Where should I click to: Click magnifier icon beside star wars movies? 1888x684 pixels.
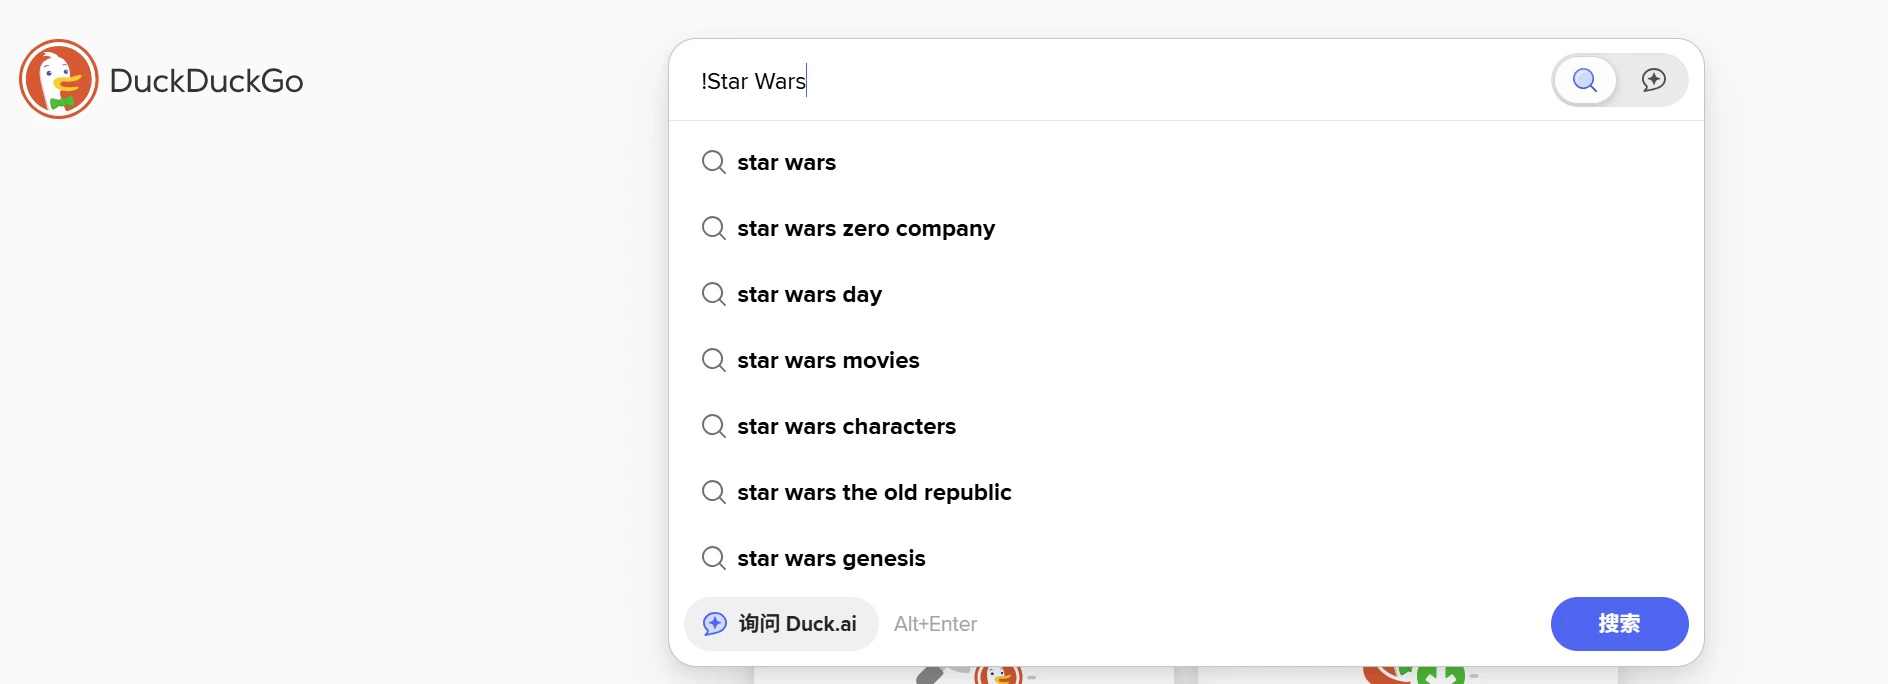tap(714, 360)
